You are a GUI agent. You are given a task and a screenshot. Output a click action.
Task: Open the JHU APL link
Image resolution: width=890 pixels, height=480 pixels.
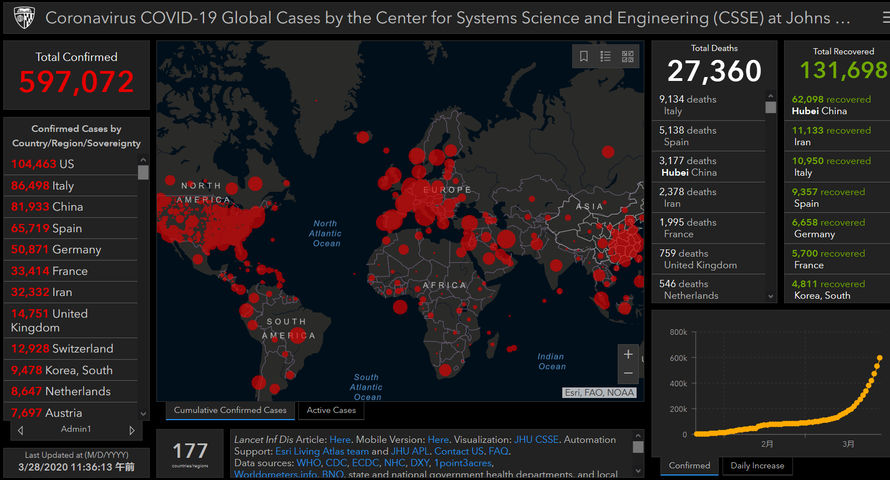(x=410, y=452)
